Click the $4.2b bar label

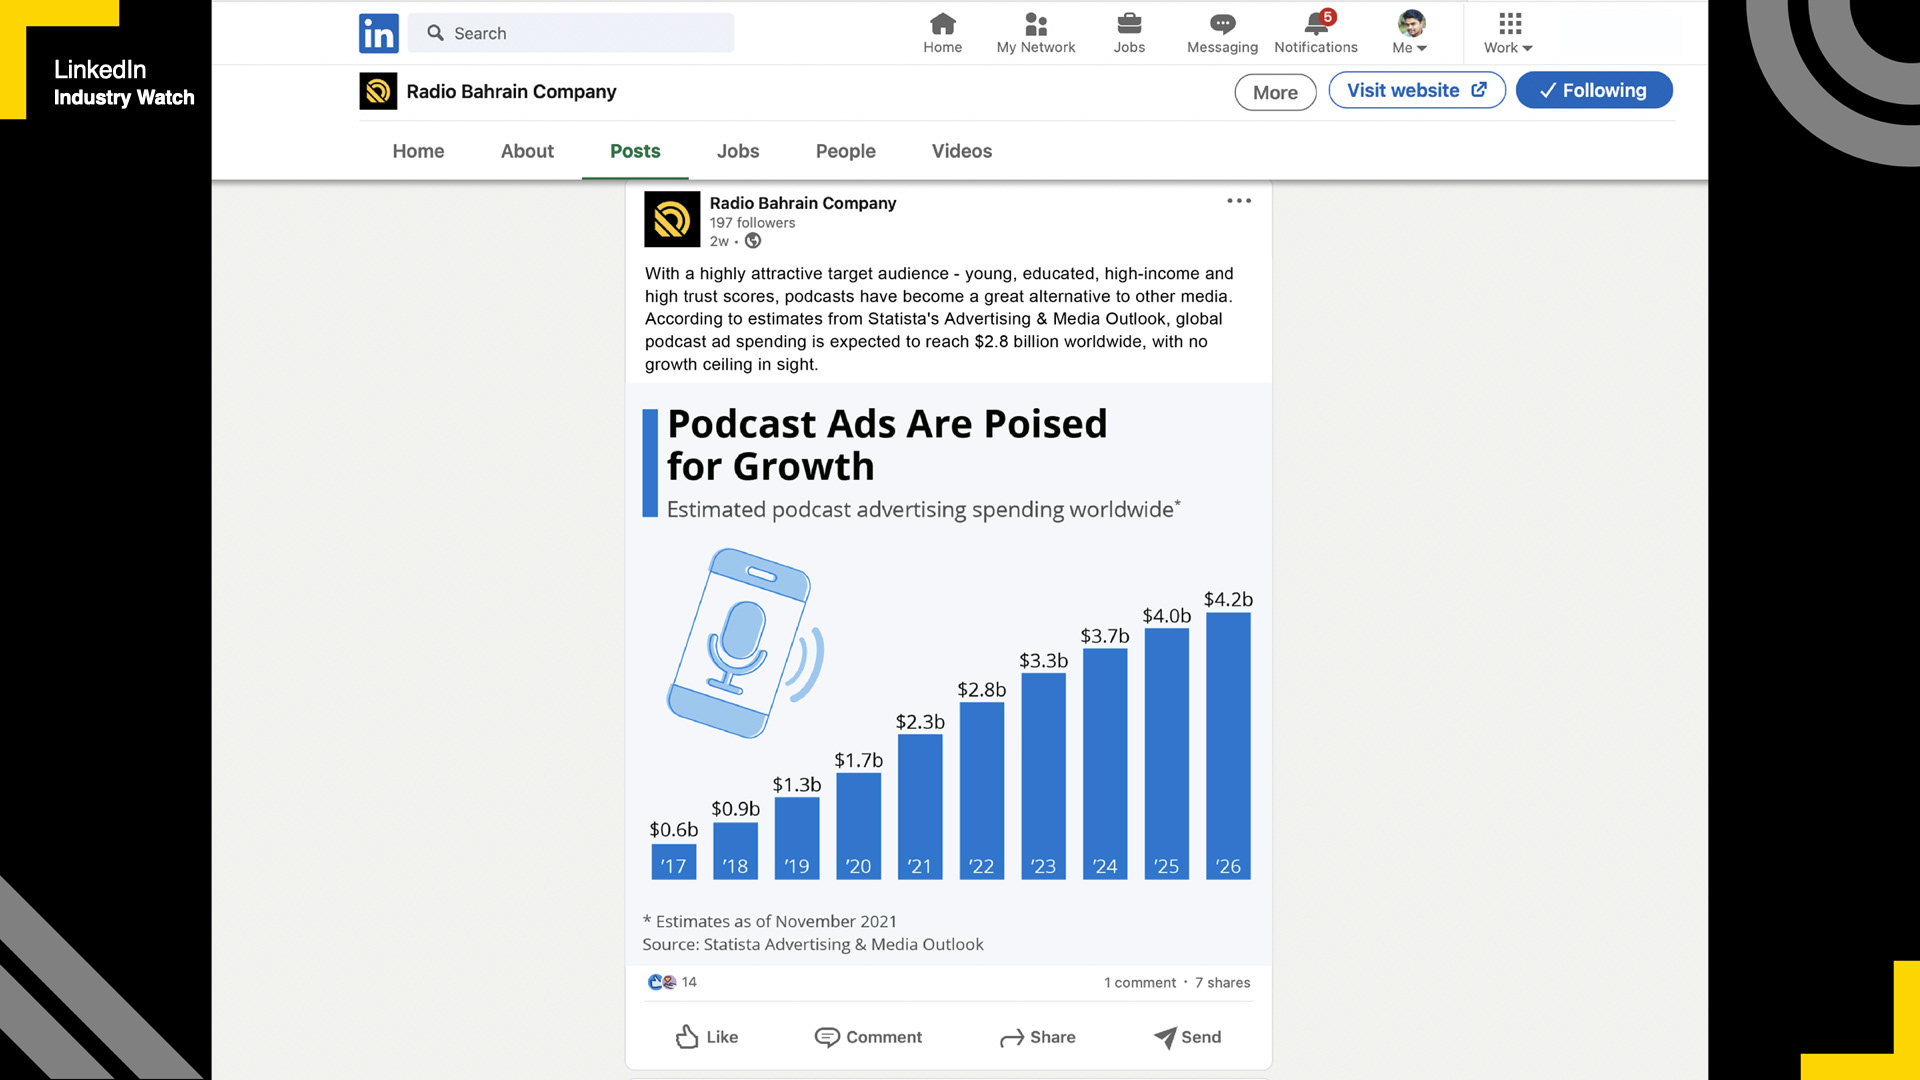click(x=1228, y=599)
